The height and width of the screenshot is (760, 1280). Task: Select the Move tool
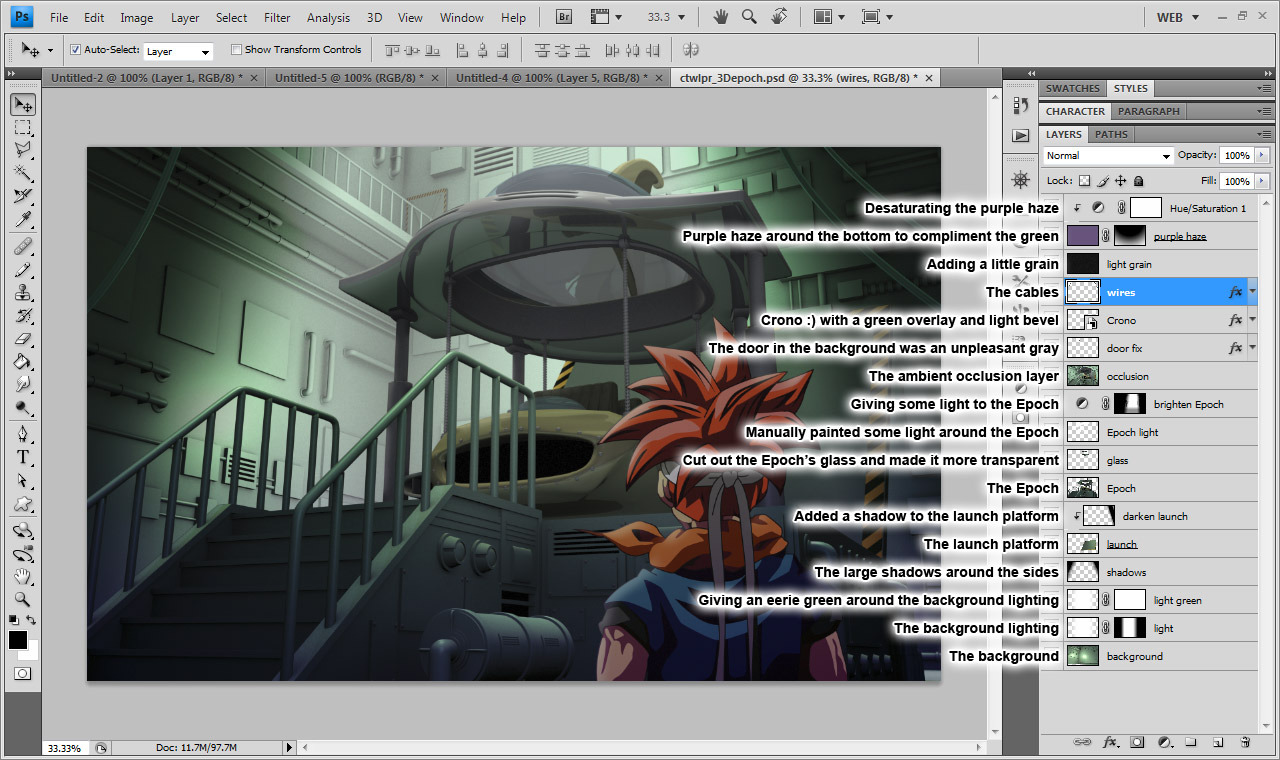[23, 104]
